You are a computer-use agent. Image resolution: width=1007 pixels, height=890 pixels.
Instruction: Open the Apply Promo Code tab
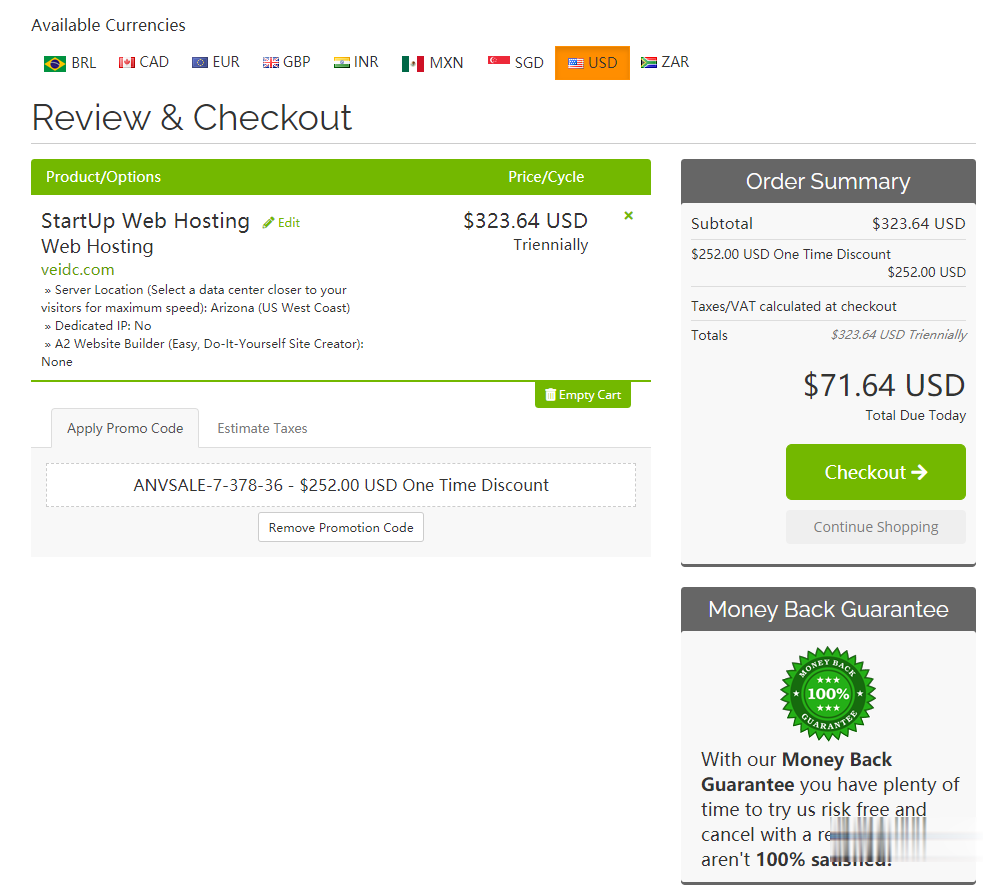[x=125, y=428]
